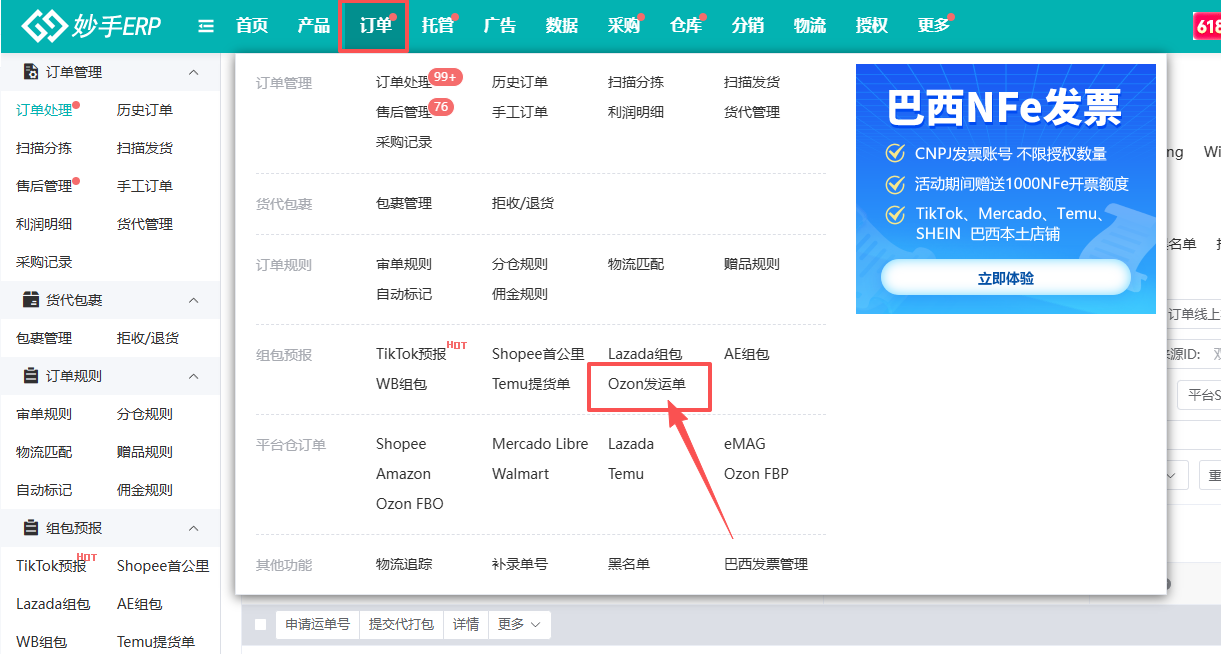Click the 立即体验 banner button
Viewport: 1221px width, 654px height.
pyautogui.click(x=1005, y=278)
